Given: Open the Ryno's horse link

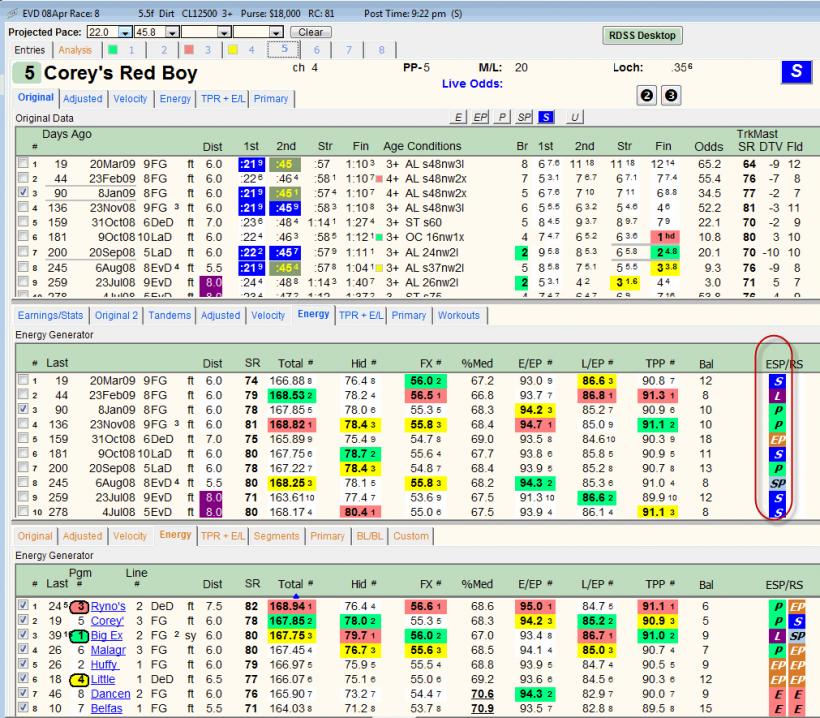Looking at the screenshot, I should (108, 607).
